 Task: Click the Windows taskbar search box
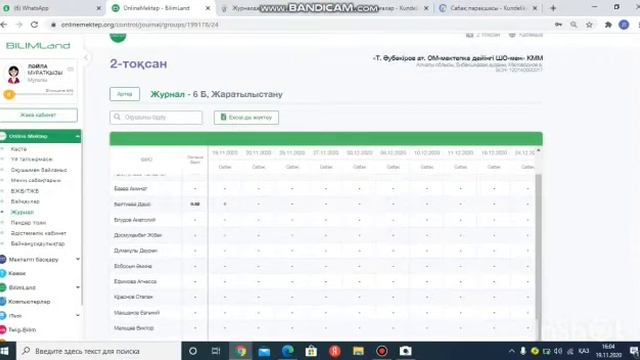click(x=99, y=351)
